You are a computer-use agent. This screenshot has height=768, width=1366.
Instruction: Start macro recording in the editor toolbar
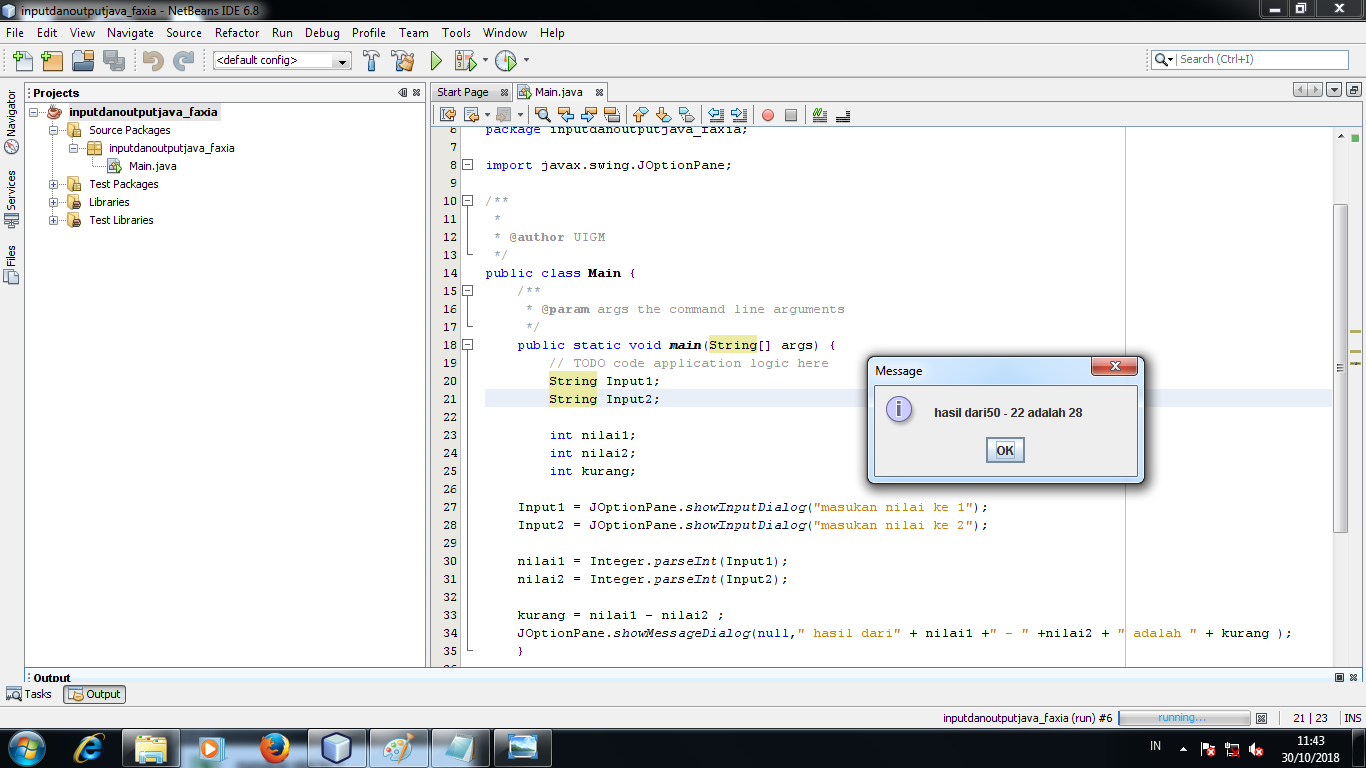point(767,115)
